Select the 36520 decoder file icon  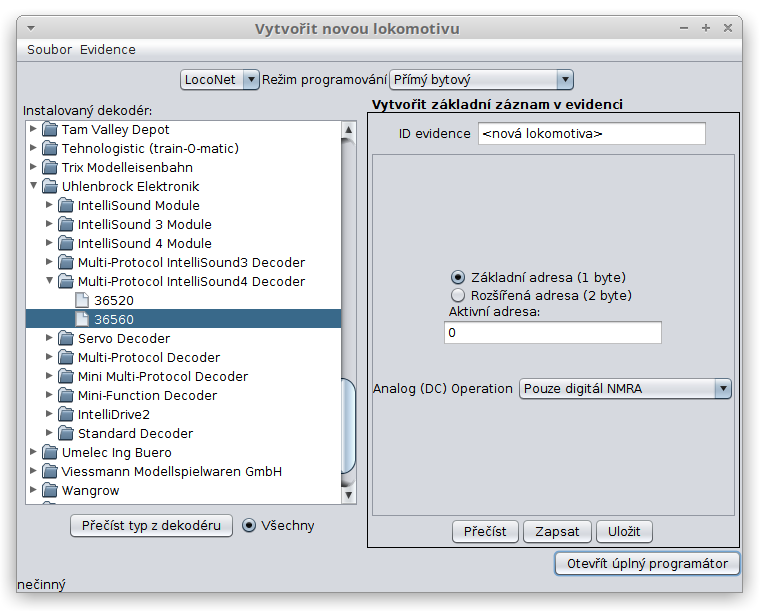coord(83,301)
